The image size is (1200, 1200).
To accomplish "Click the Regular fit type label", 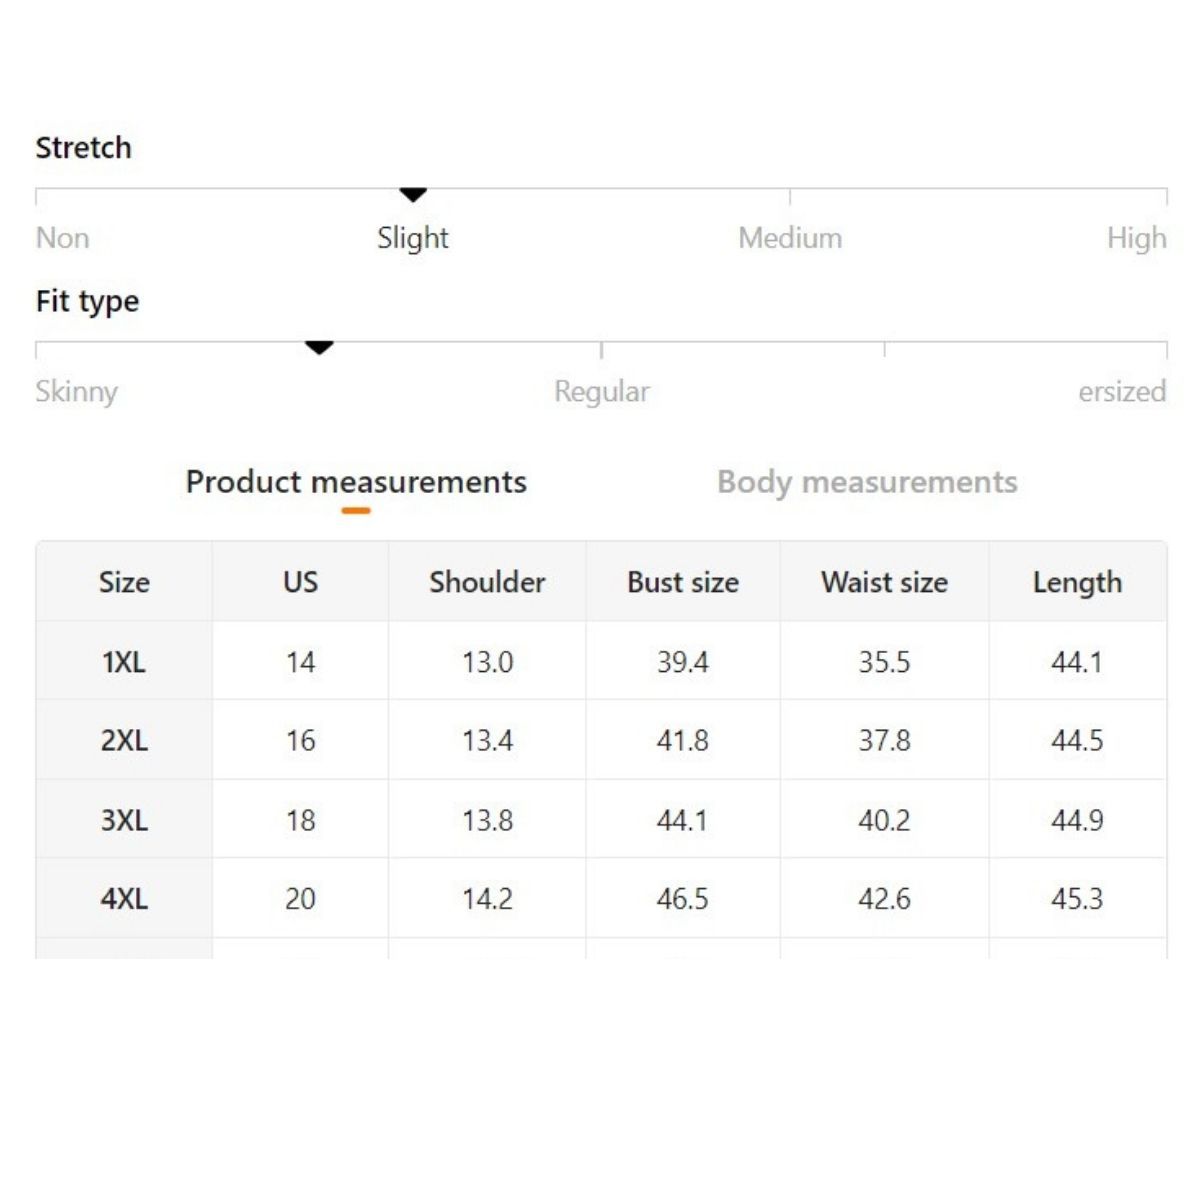I will click(601, 391).
